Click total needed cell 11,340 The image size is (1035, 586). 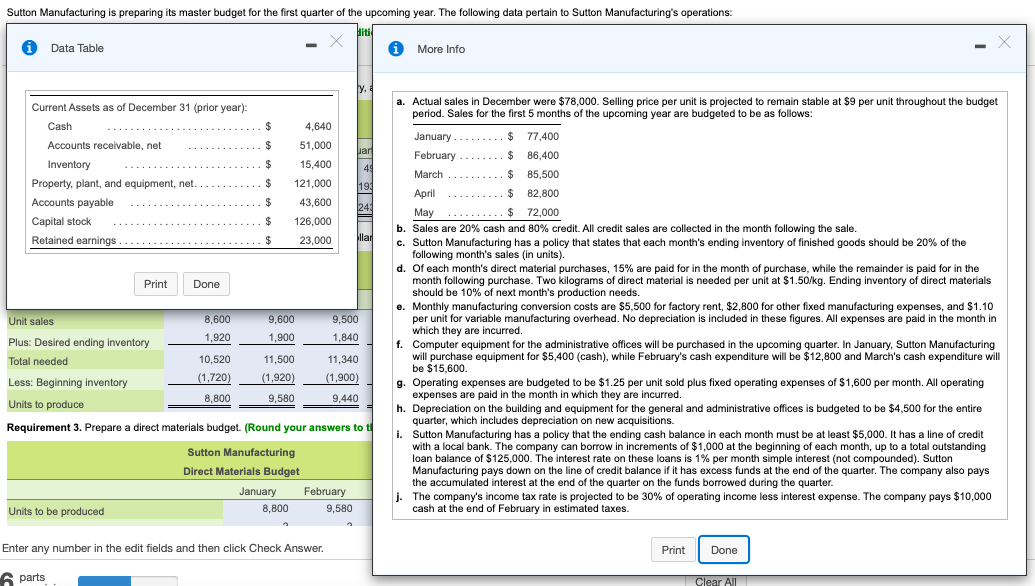point(343,360)
